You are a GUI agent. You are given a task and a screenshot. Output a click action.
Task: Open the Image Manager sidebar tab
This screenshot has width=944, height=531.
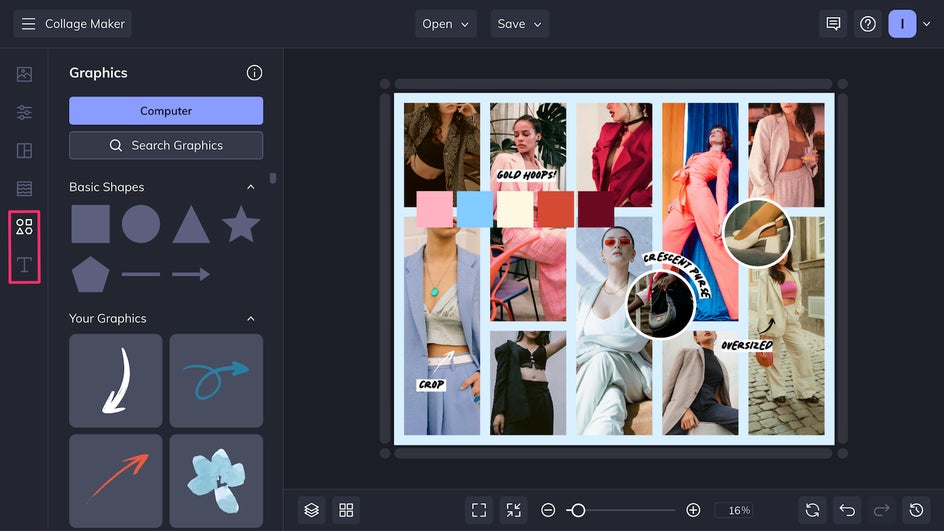24,74
